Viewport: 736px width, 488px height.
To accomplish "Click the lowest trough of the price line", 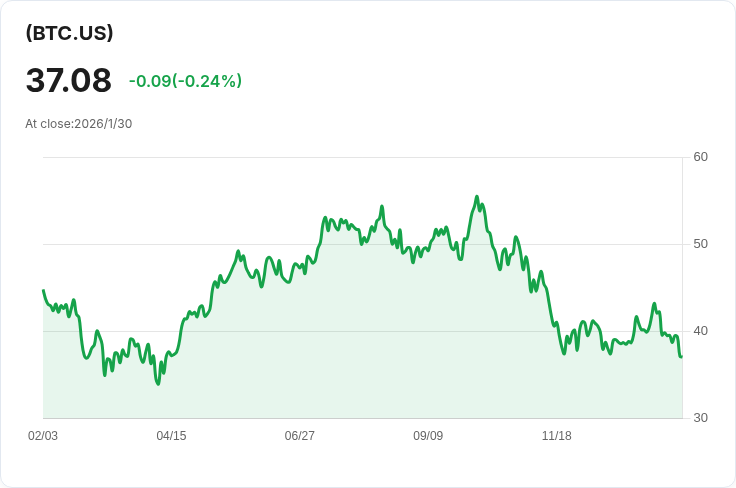I will click(158, 384).
